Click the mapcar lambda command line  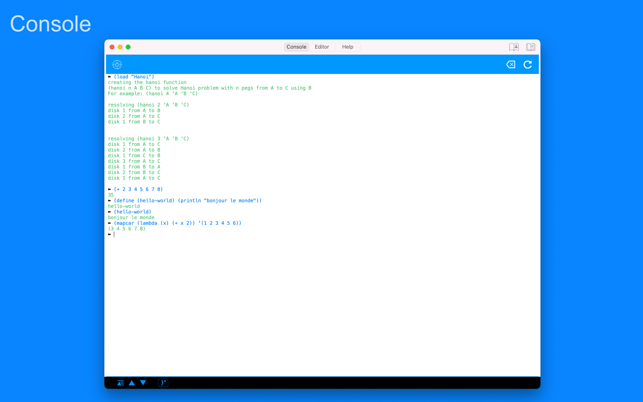point(177,223)
